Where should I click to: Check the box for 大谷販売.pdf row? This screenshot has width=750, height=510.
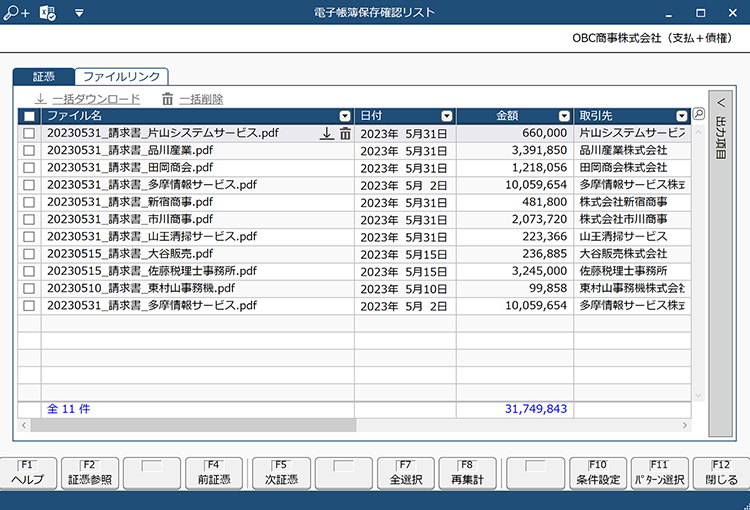coord(29,254)
